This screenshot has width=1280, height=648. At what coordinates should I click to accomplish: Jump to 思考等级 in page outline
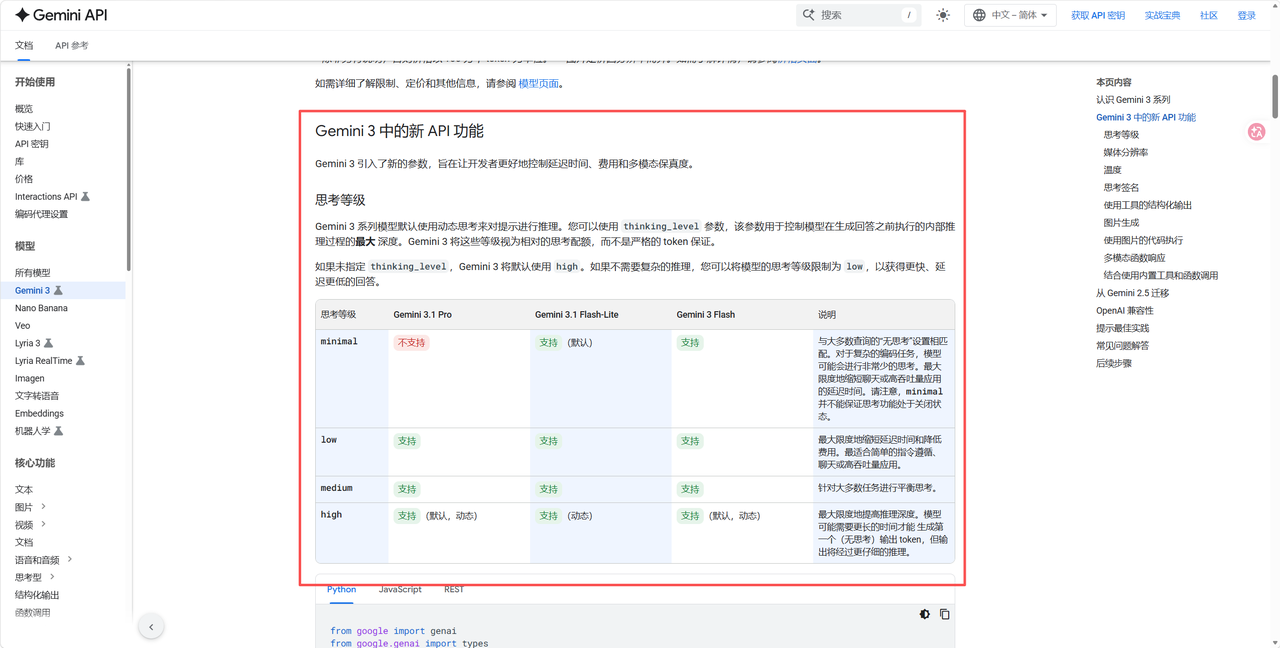click(1121, 135)
